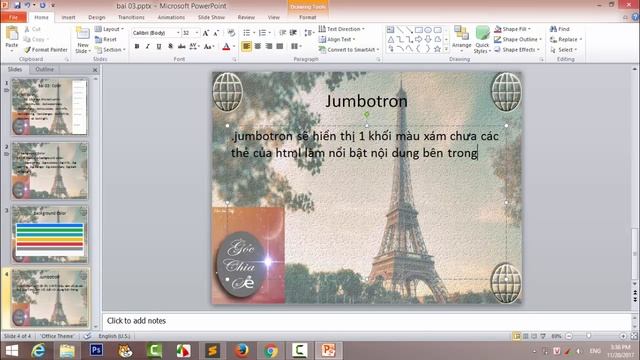Shrink the font size
The width and height of the screenshot is (640, 360).
216,33
